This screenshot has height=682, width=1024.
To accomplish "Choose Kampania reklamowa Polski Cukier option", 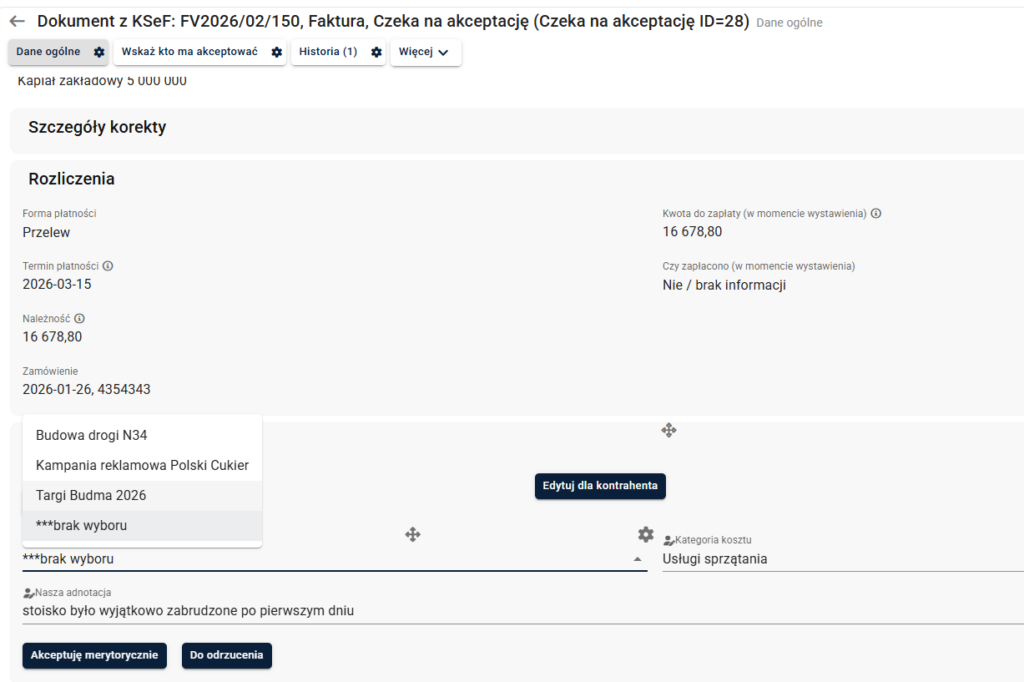I will 142,465.
